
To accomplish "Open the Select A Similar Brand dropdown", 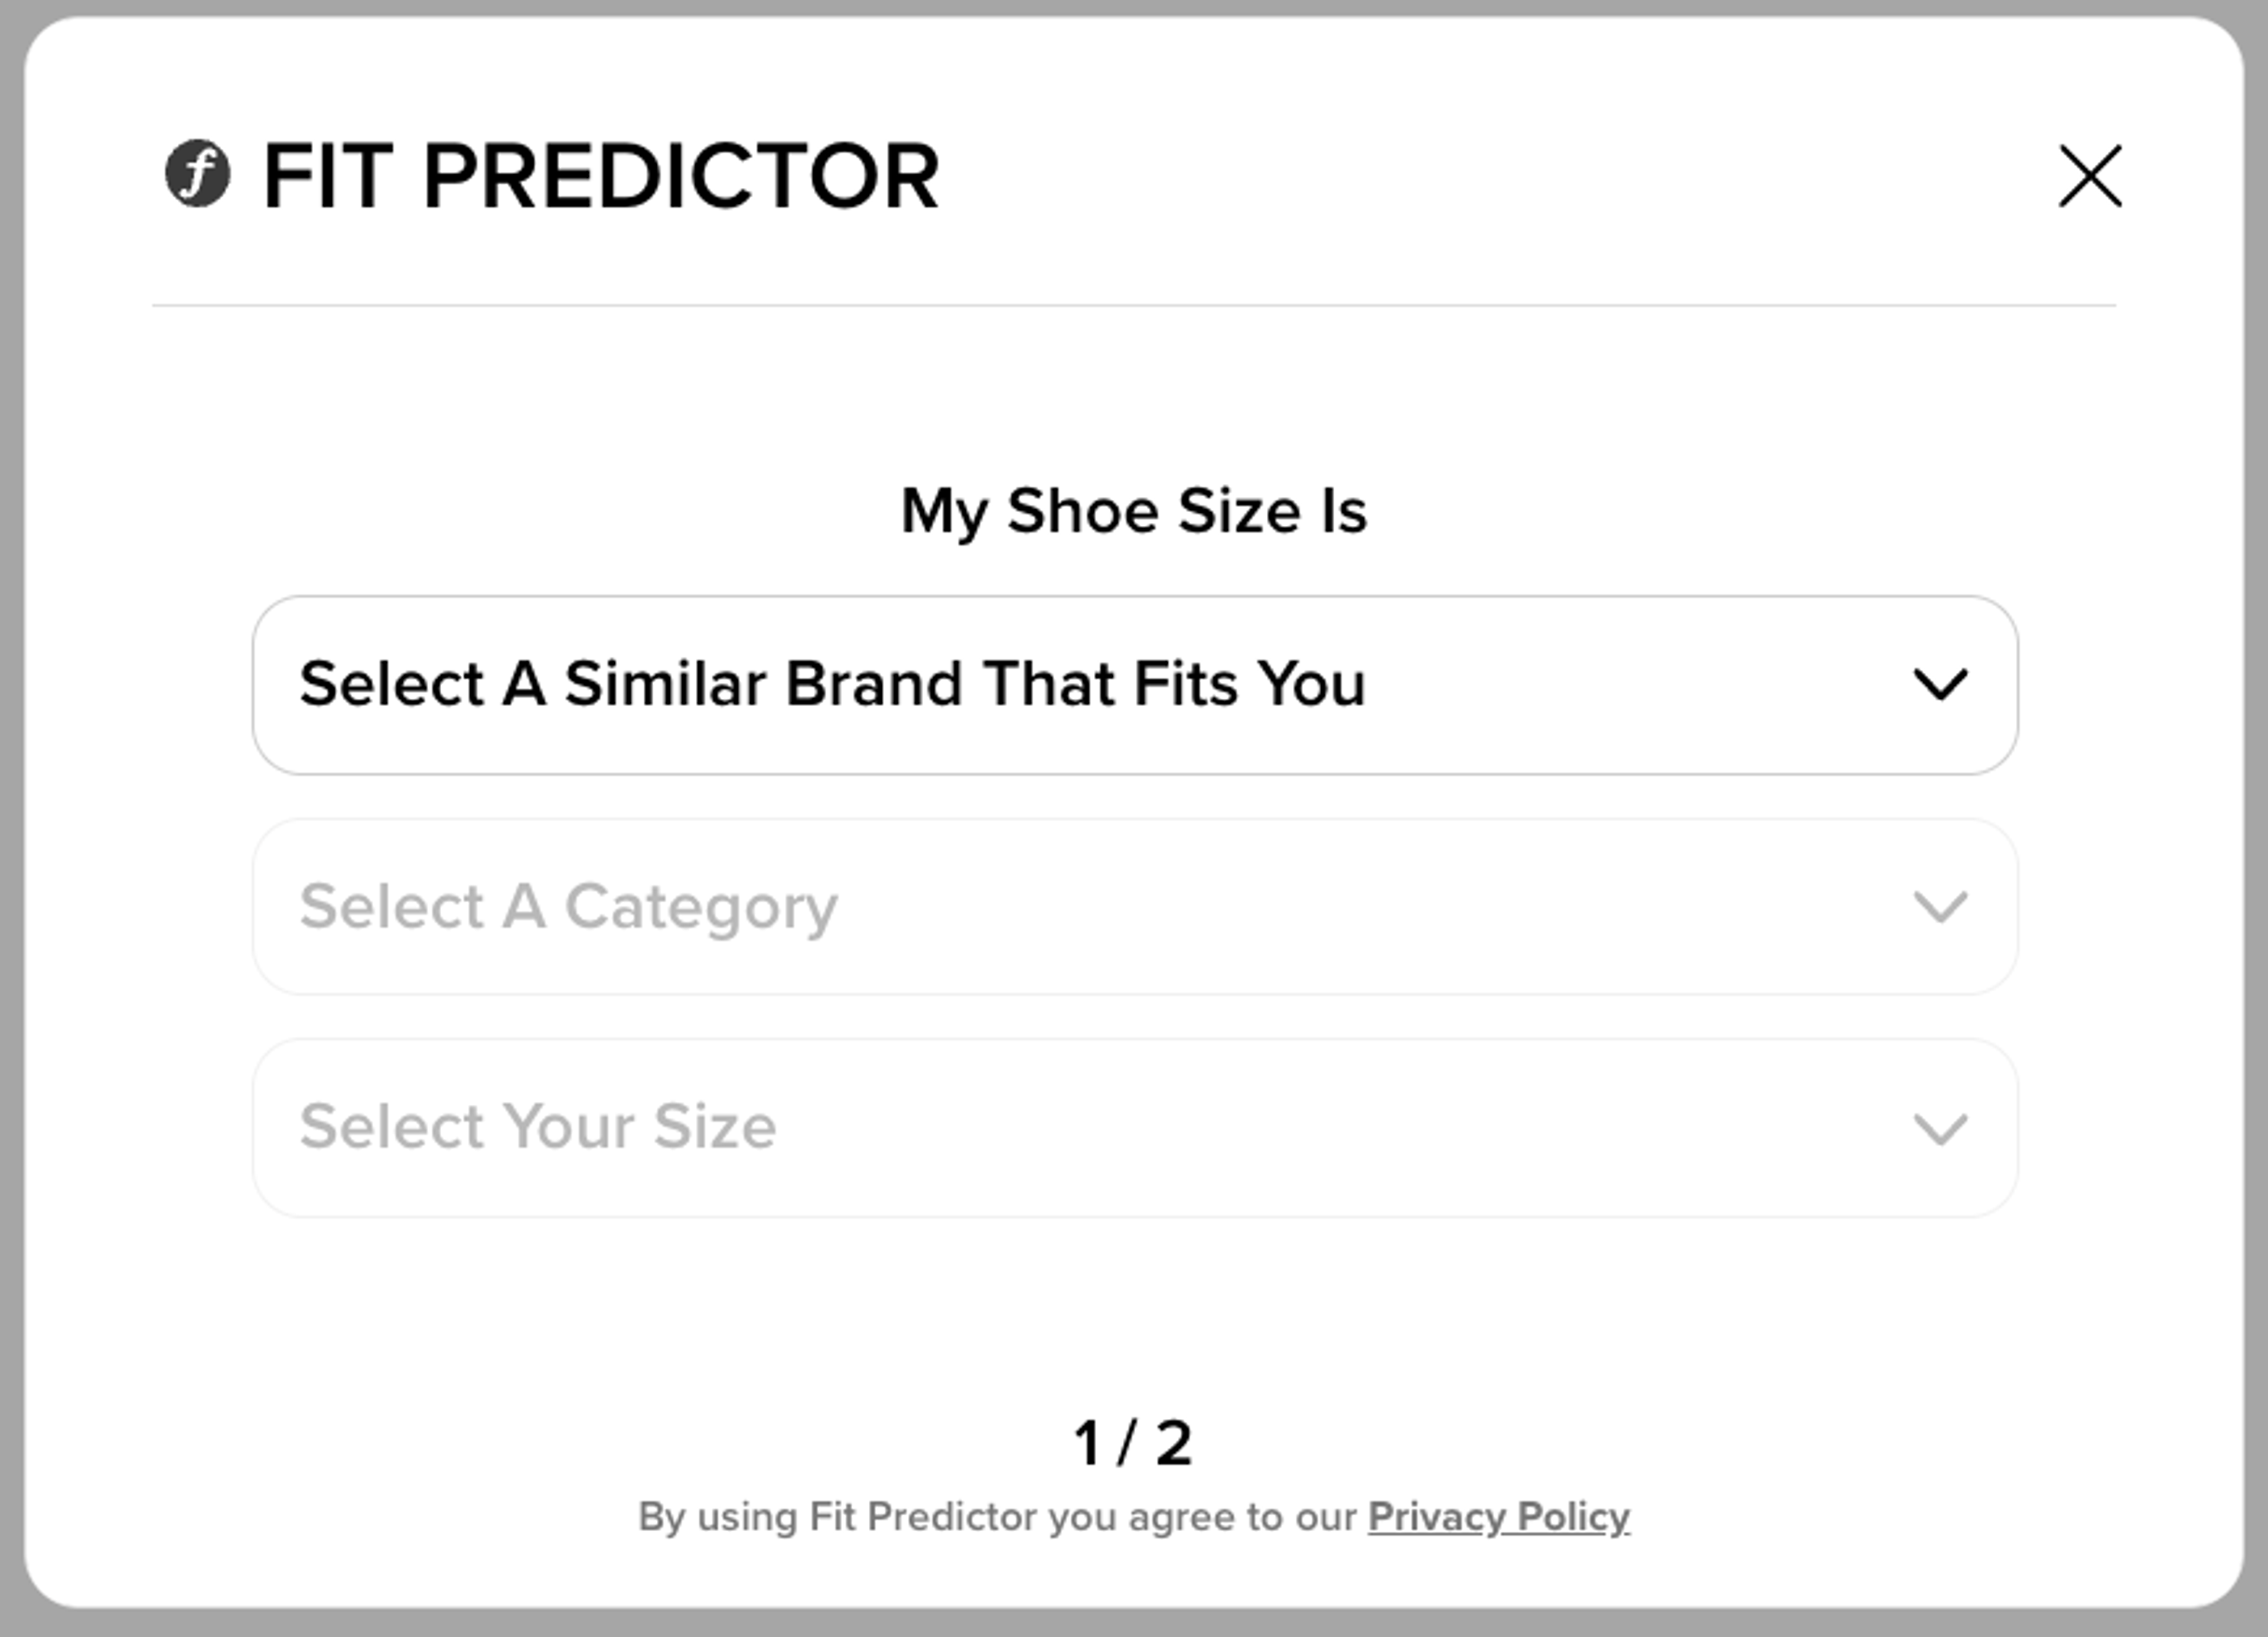I will 1134,685.
